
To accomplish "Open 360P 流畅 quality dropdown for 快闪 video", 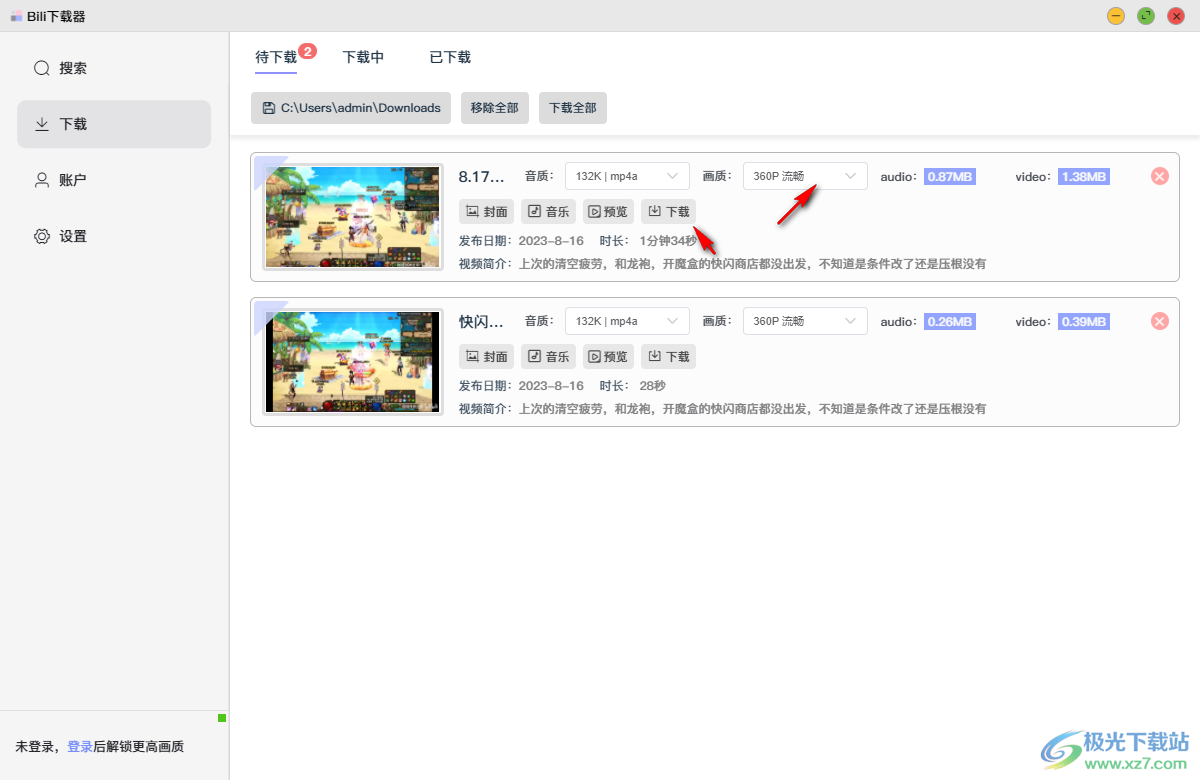I will click(x=805, y=321).
